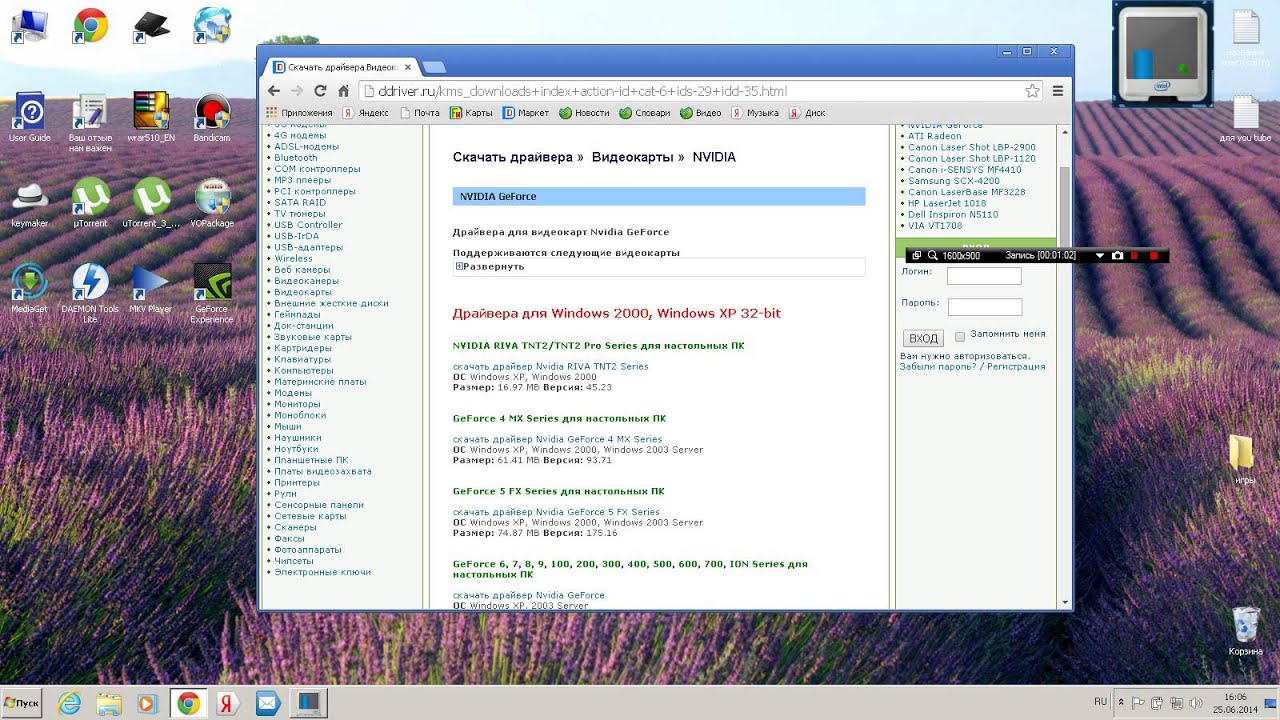Pause recording in Bandicam bar
Viewport: 1280px width, 720px height.
pos(1135,256)
